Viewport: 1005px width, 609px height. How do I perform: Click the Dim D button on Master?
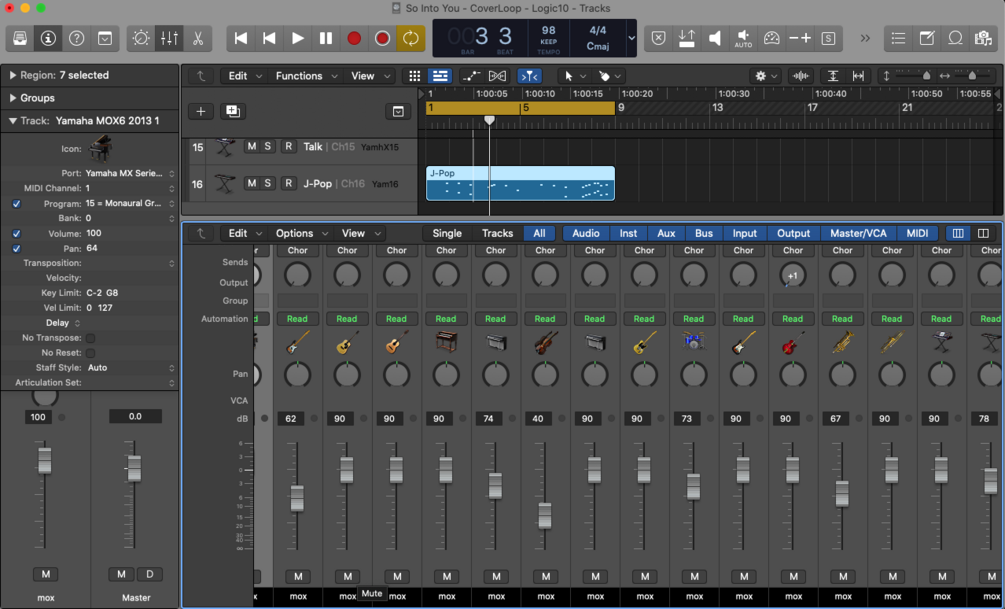coord(150,574)
